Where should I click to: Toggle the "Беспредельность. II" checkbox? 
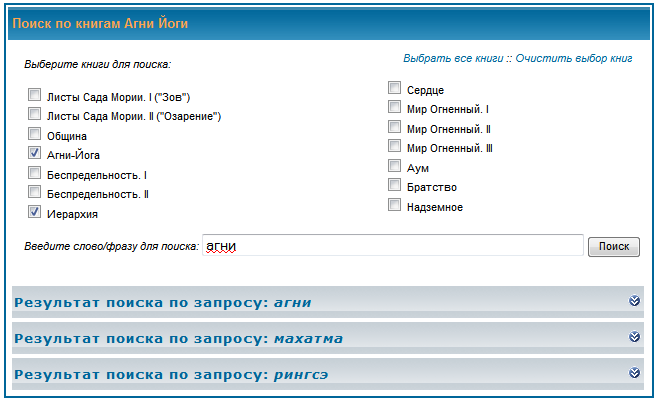point(36,192)
